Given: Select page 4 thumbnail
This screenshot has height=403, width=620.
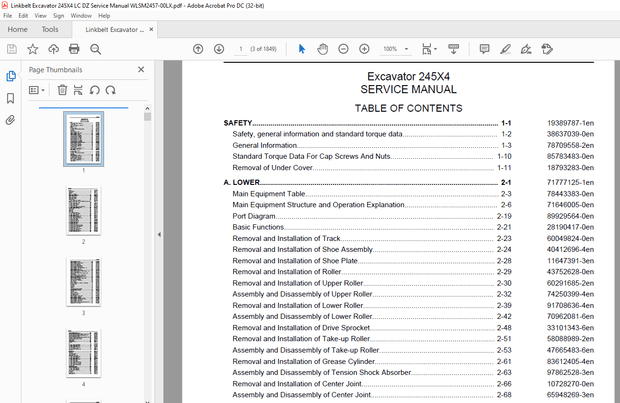Looking at the screenshot, I should click(83, 353).
